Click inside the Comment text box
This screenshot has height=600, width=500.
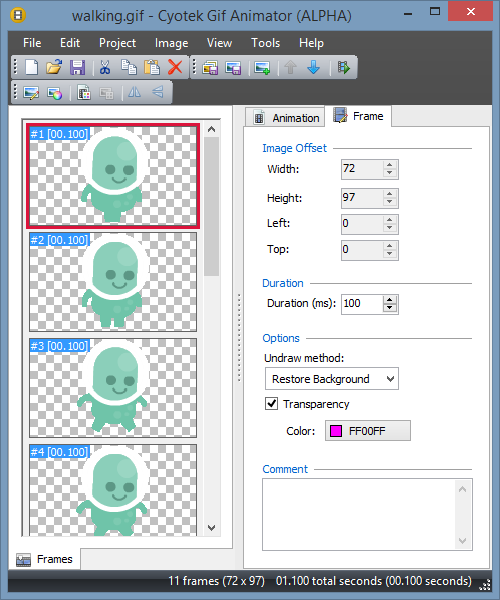pyautogui.click(x=360, y=514)
